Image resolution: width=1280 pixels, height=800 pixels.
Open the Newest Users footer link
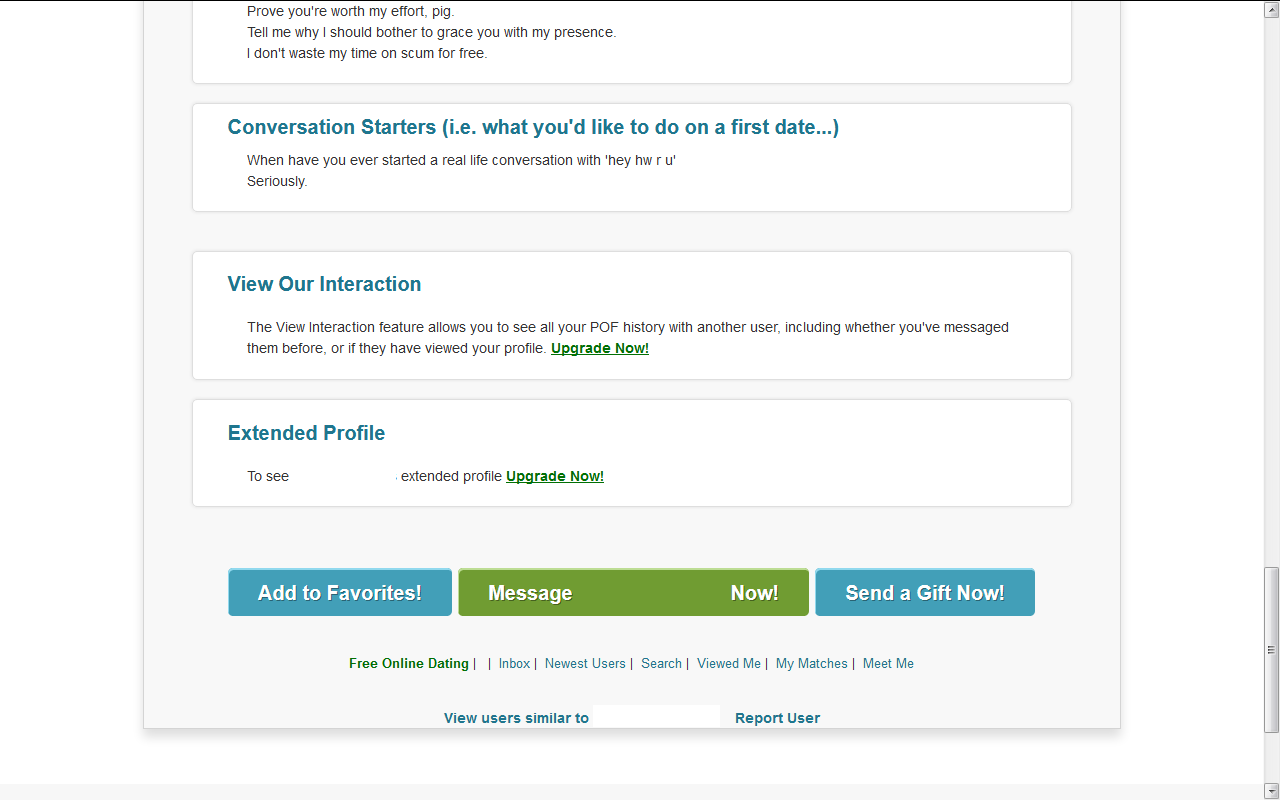(585, 664)
